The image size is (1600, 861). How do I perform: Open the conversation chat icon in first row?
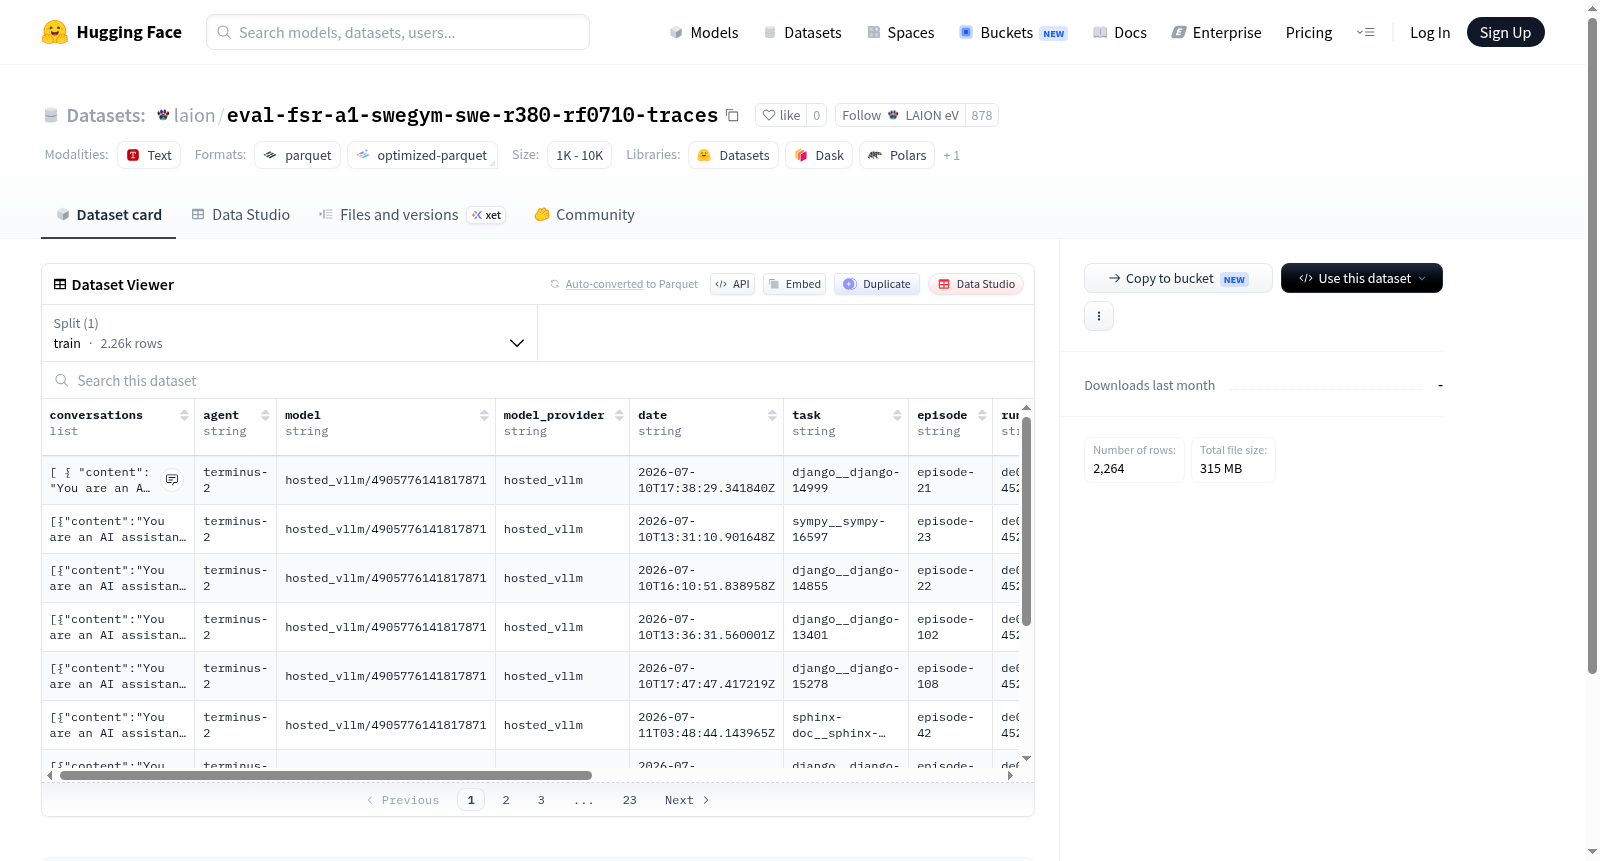pos(172,480)
